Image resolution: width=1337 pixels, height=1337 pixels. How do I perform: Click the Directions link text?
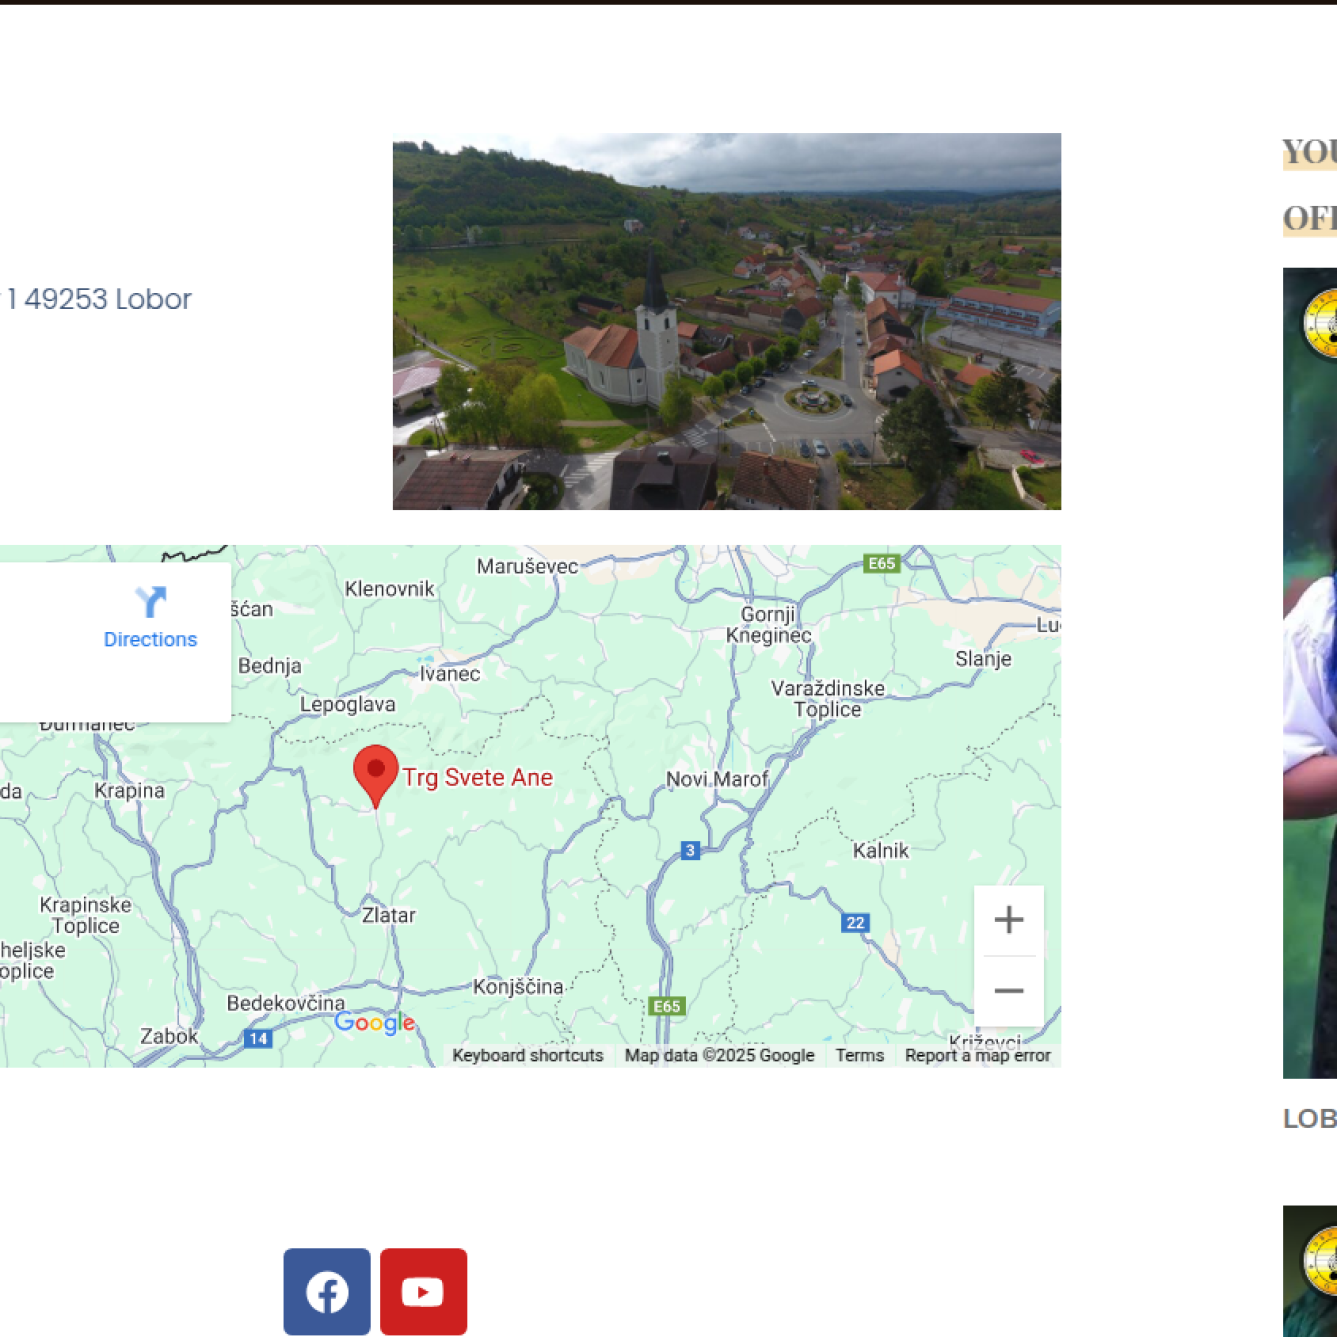[150, 640]
